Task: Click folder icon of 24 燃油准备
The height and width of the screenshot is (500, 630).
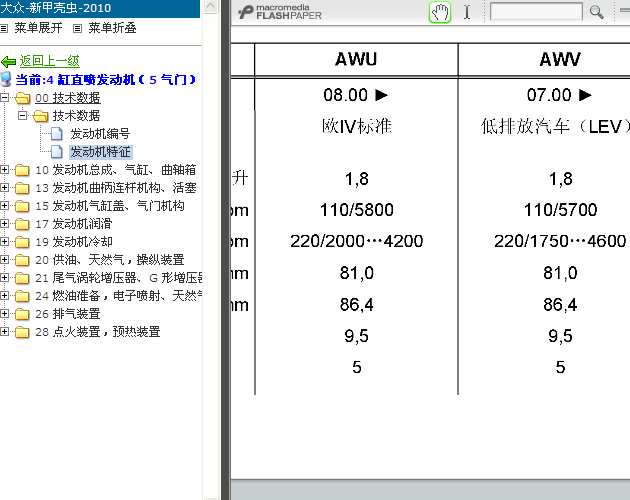Action: pyautogui.click(x=22, y=296)
